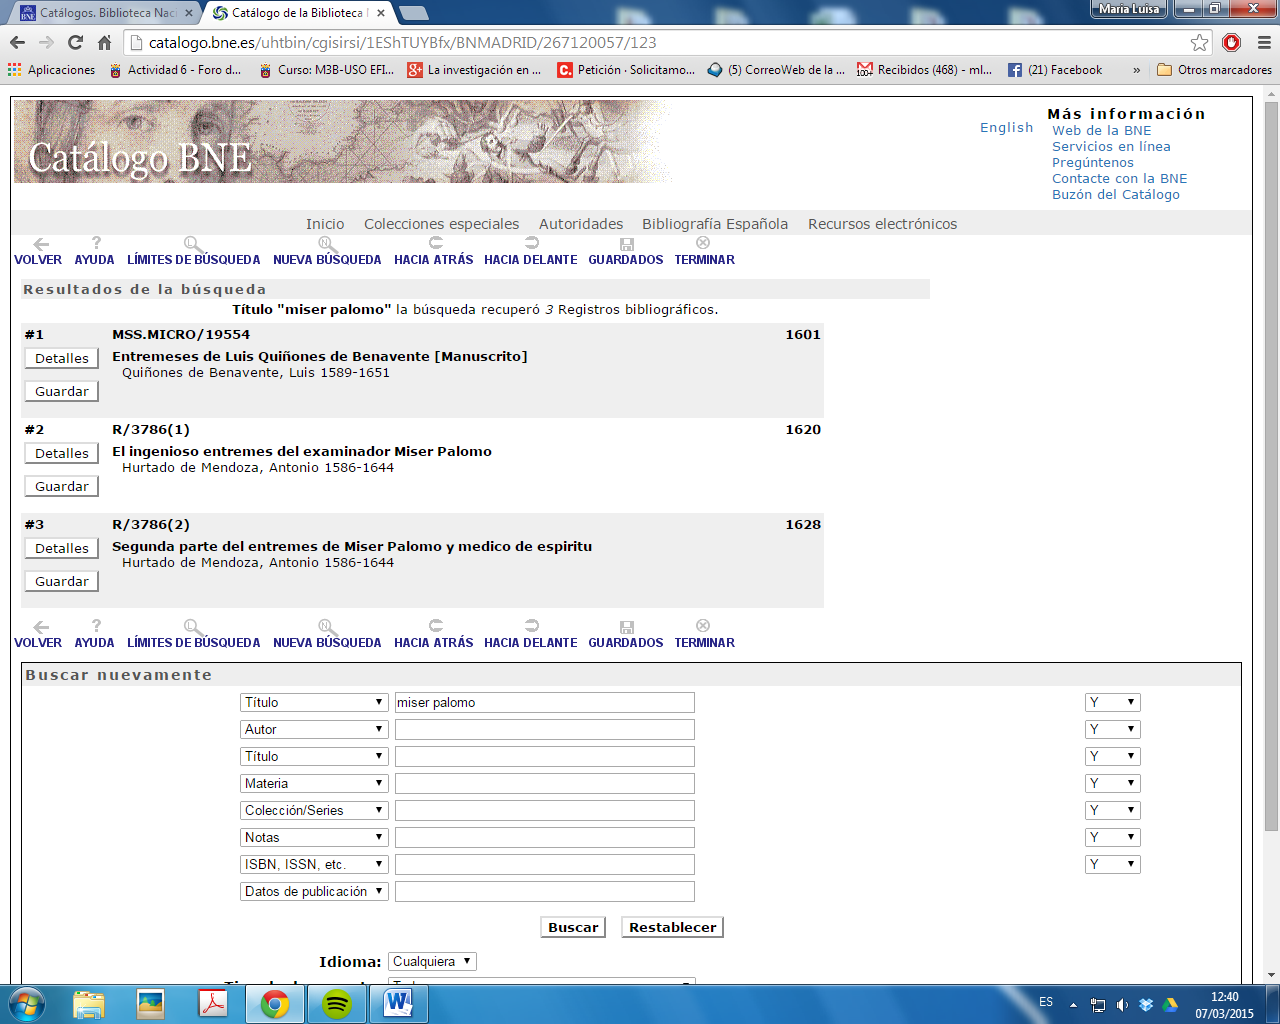The width and height of the screenshot is (1280, 1024).
Task: Open Web de la BNE link
Action: 1102,130
